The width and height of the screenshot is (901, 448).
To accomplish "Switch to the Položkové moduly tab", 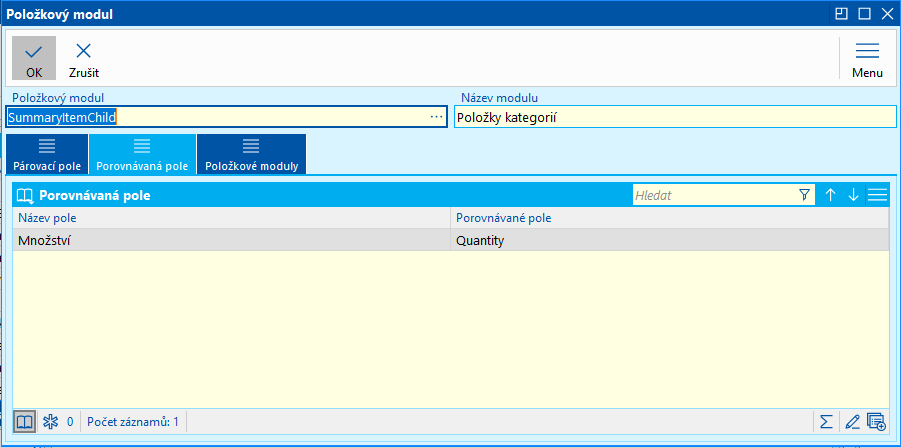I will (251, 154).
